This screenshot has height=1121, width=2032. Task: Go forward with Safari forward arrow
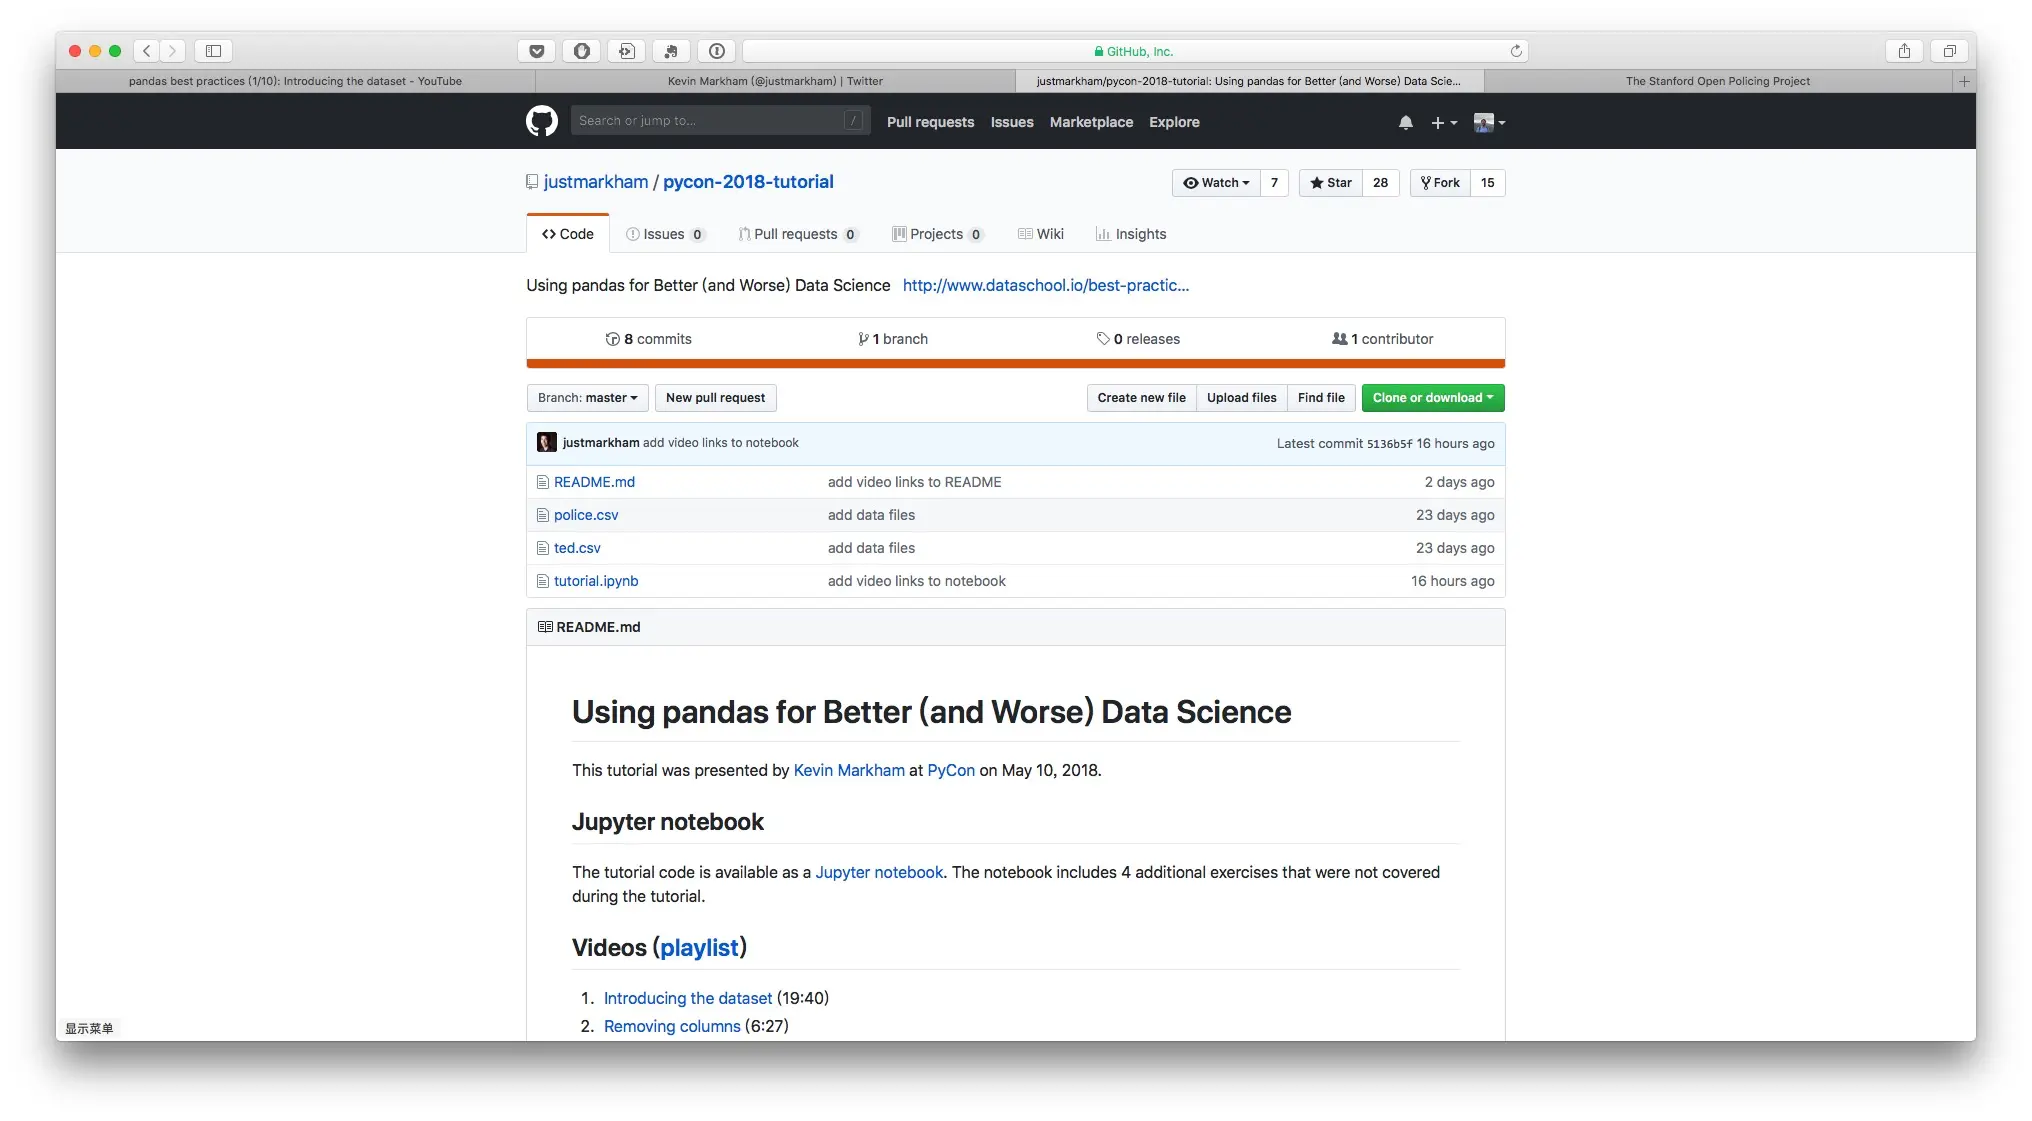(172, 51)
